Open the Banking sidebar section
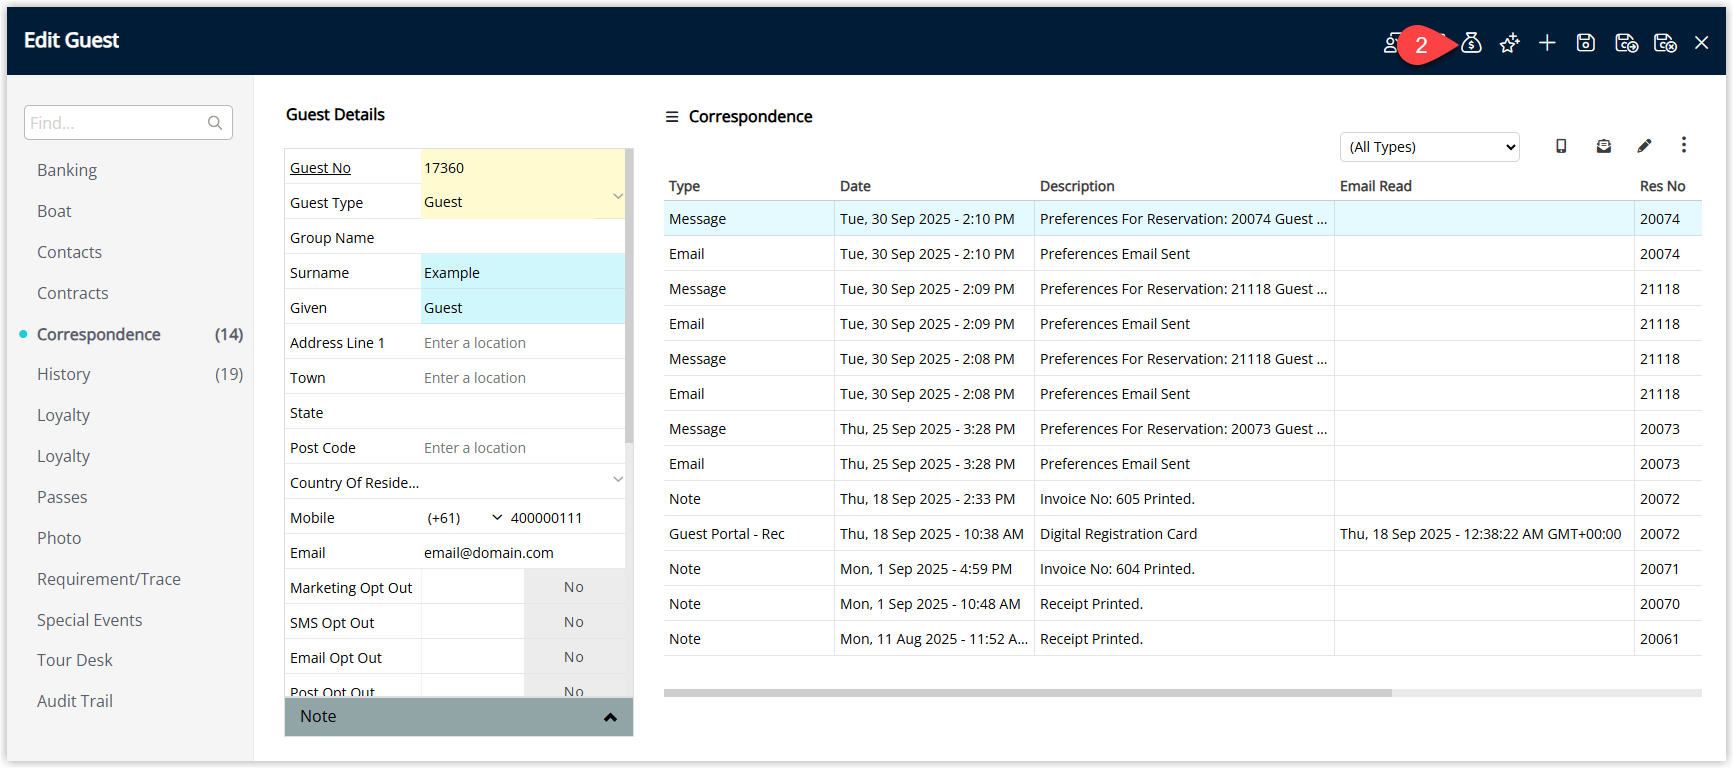Image resolution: width=1734 pixels, height=769 pixels. click(67, 170)
